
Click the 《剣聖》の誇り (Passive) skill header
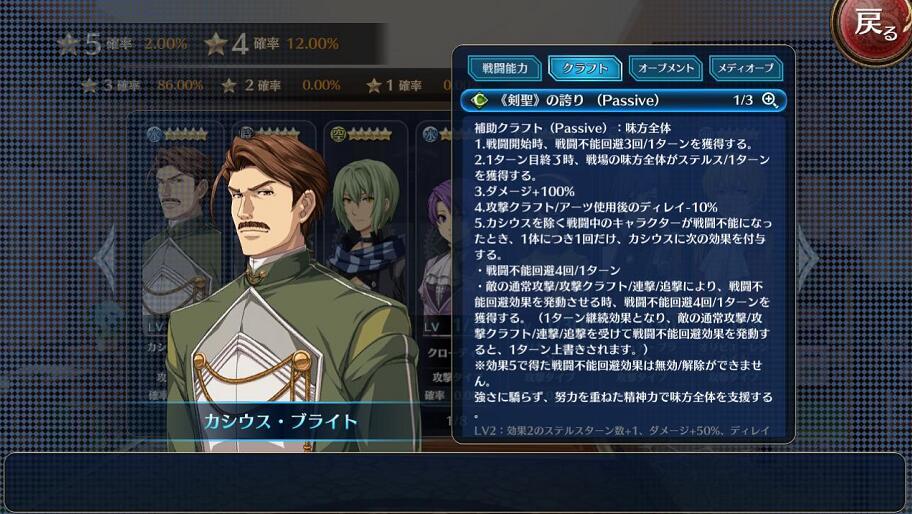pos(624,100)
